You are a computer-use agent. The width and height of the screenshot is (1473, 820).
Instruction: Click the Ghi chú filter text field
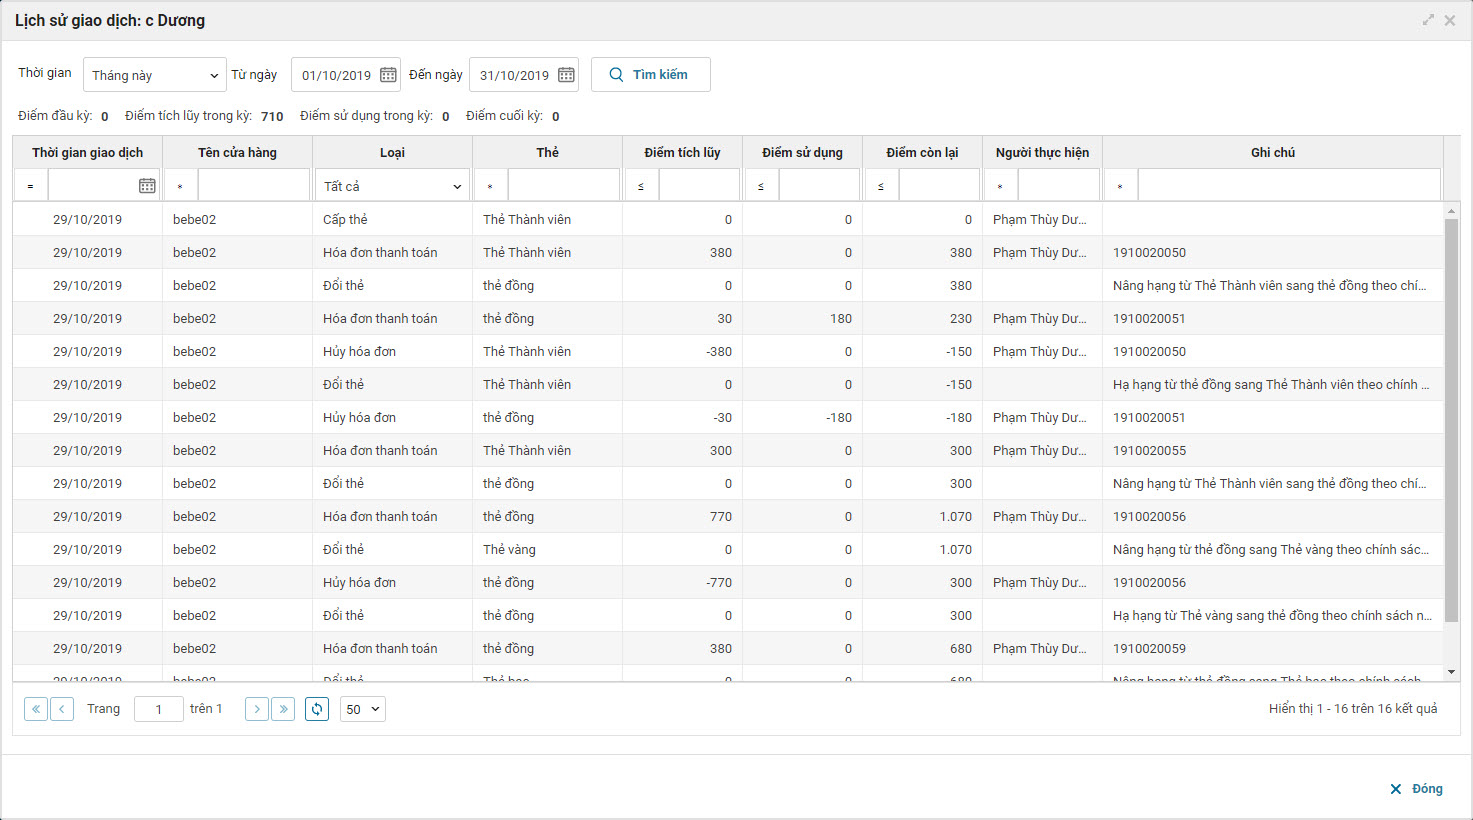(x=1288, y=186)
